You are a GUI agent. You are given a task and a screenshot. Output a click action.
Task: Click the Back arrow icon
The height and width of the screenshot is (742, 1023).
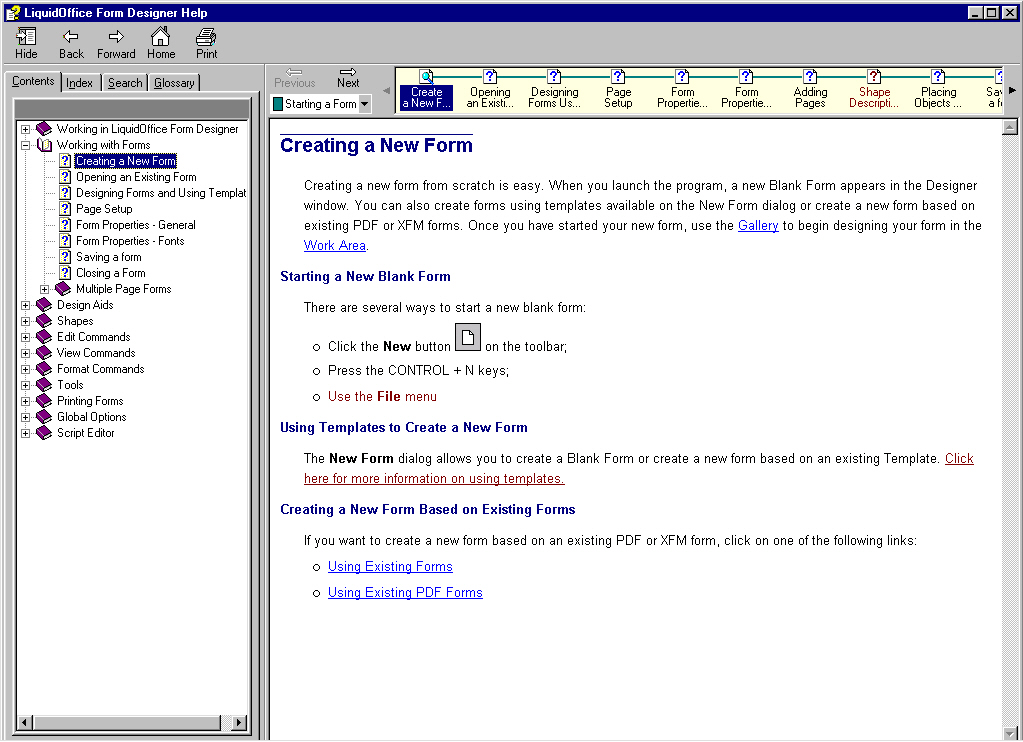point(70,37)
